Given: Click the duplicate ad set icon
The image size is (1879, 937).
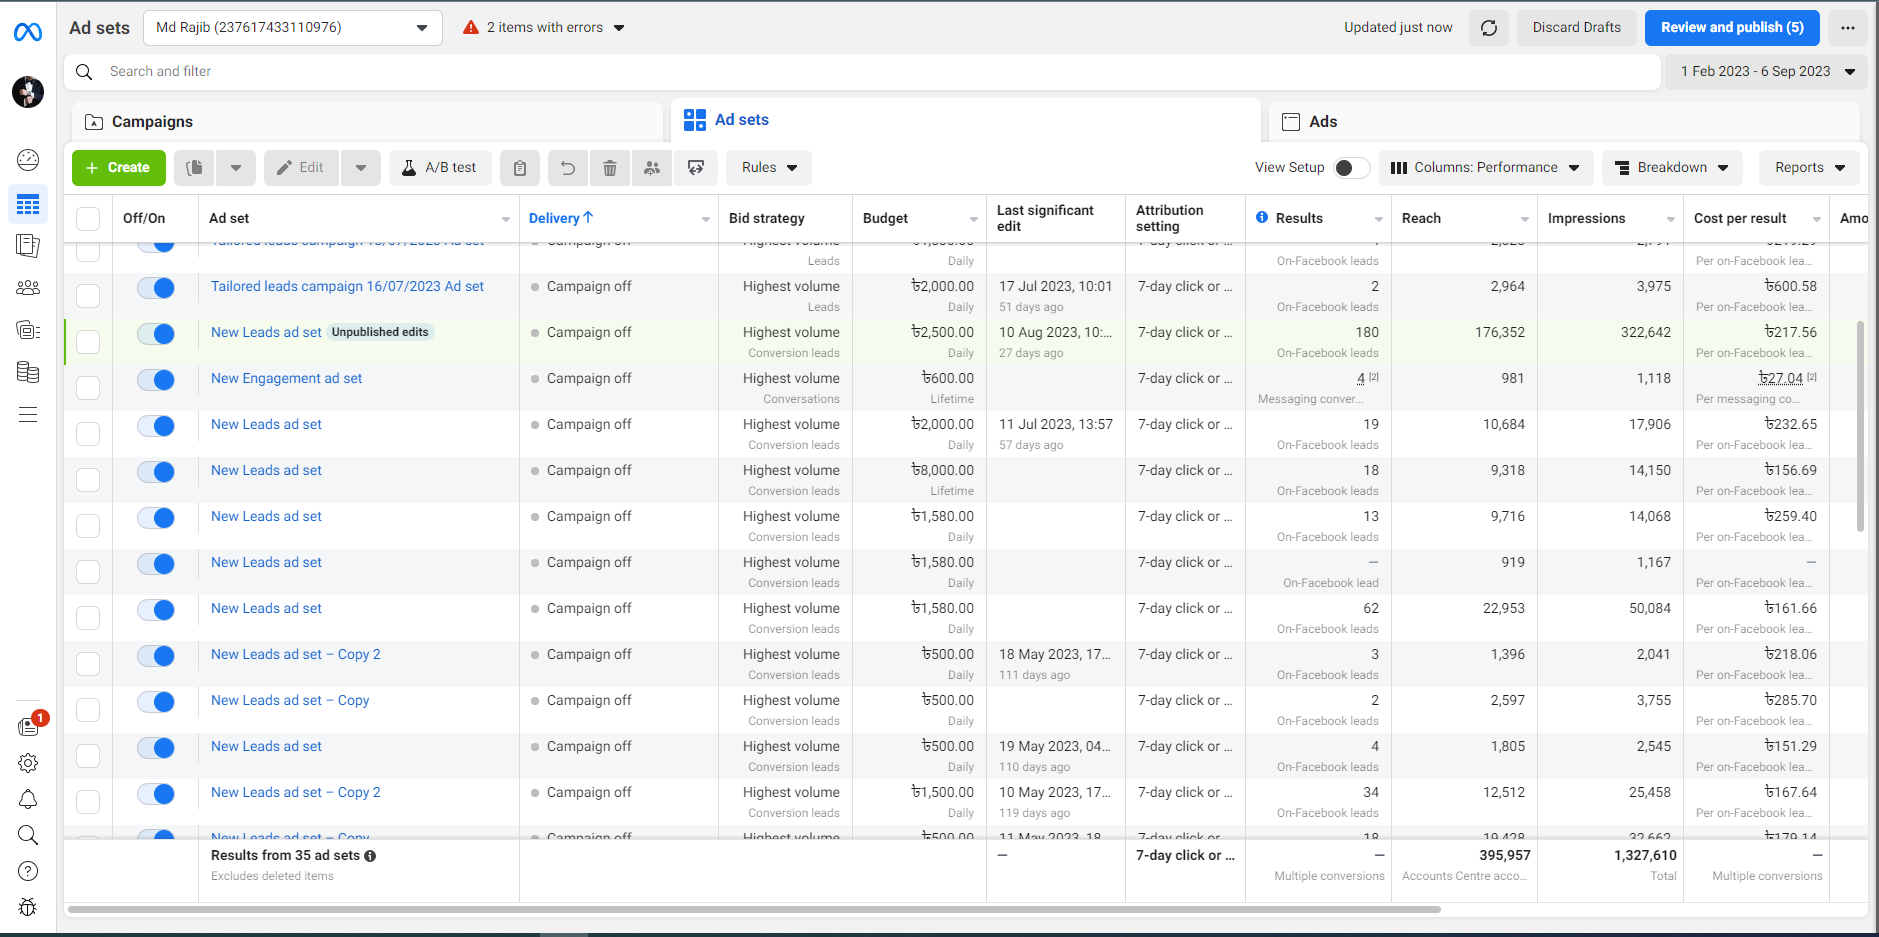Looking at the screenshot, I should 195,168.
